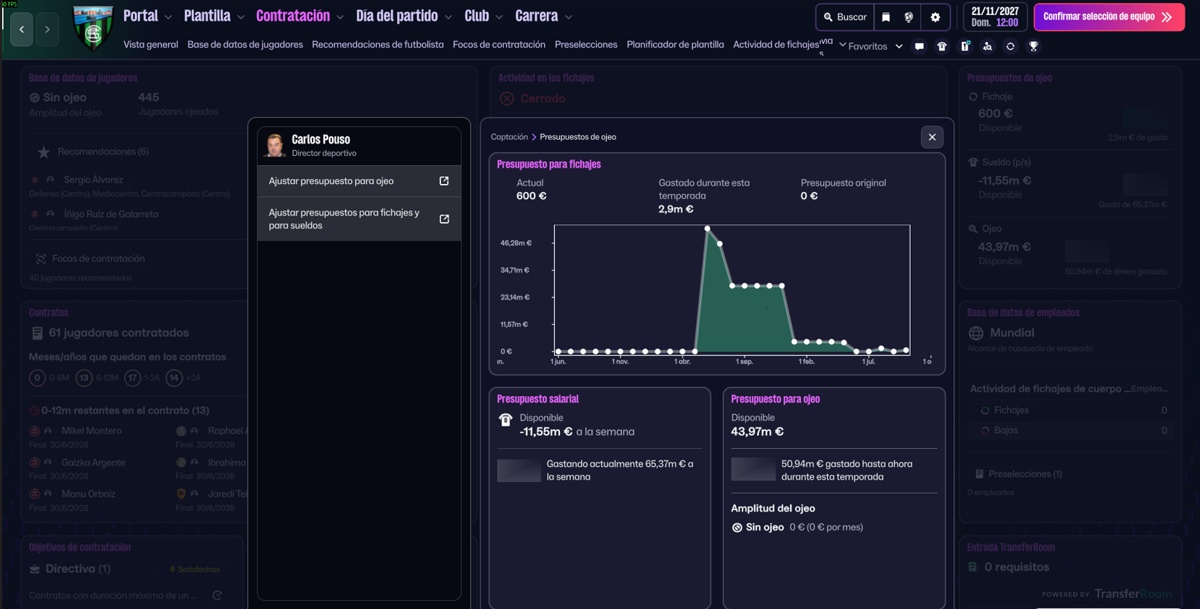Expand the Plantilla menu chevron
1200x609 pixels.
240,17
